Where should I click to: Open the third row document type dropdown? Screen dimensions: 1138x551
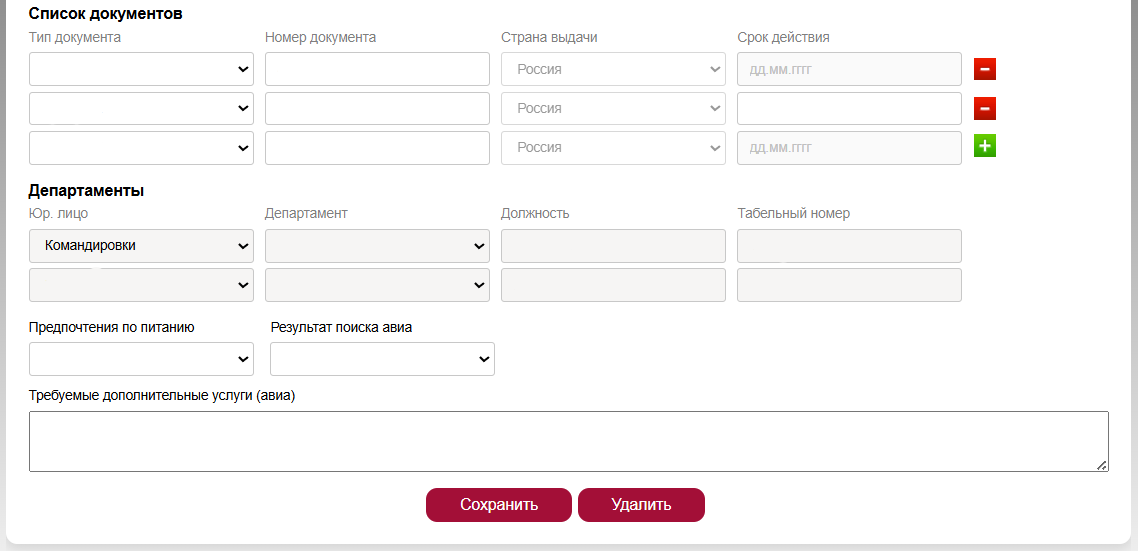[x=142, y=147]
